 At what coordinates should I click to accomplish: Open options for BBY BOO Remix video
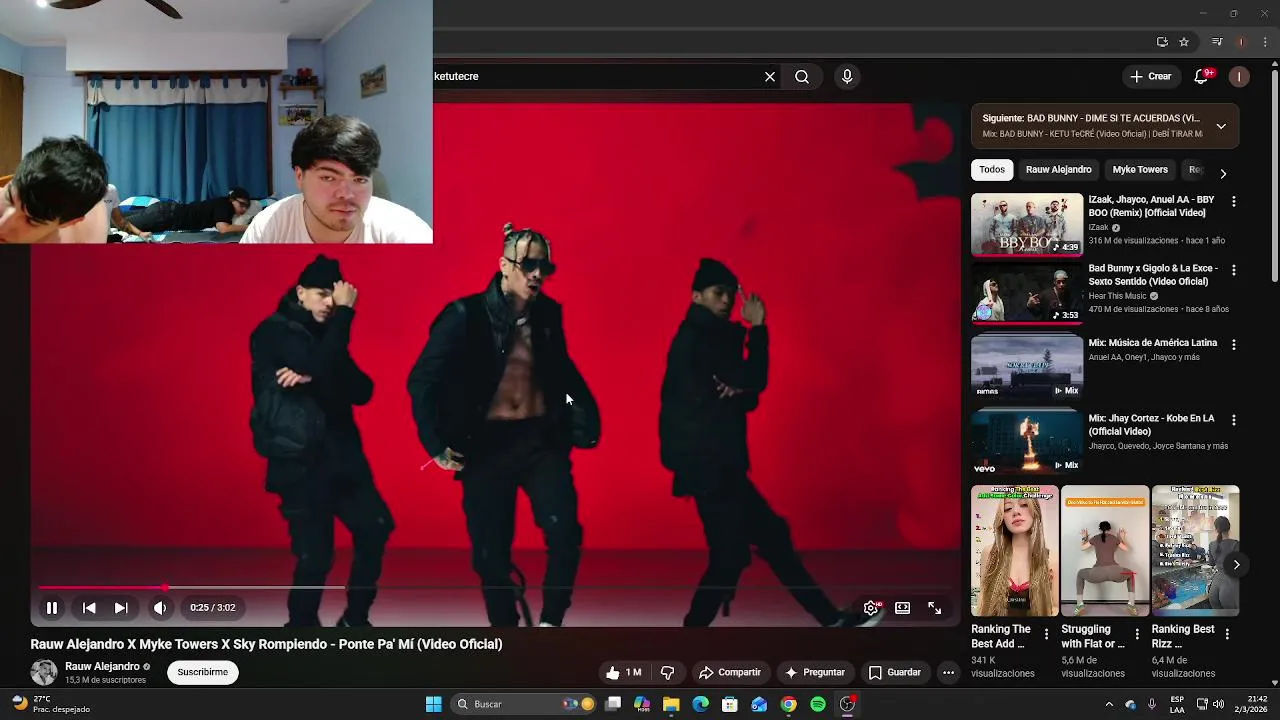(x=1233, y=201)
